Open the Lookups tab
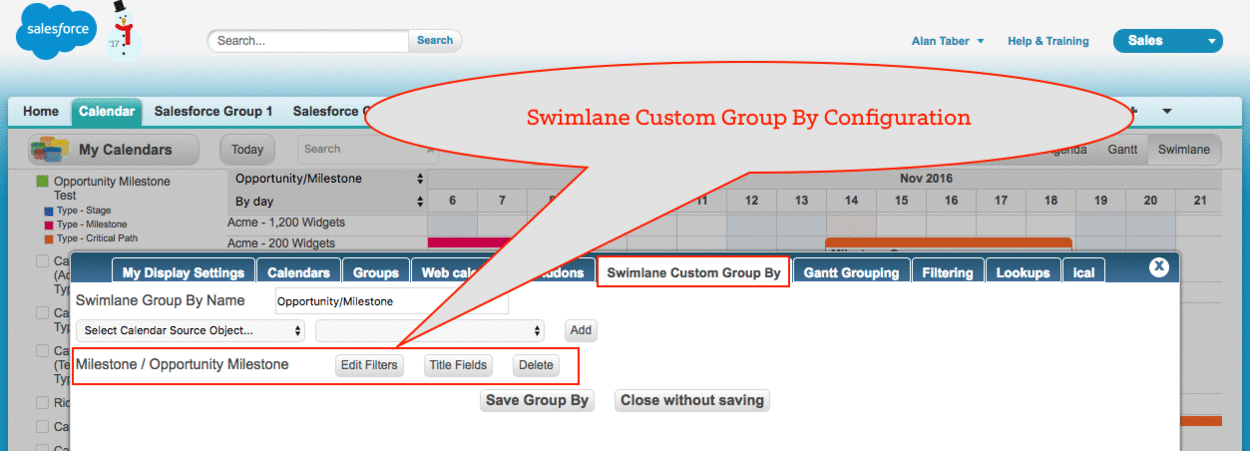The width and height of the screenshot is (1251, 451). tap(1023, 272)
